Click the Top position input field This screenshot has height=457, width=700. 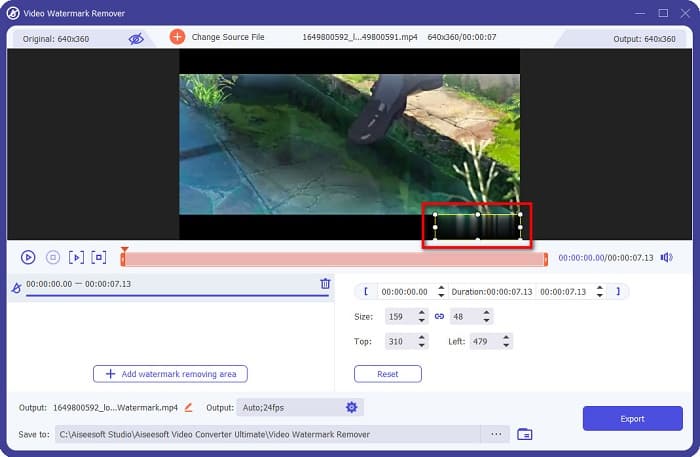click(x=401, y=341)
